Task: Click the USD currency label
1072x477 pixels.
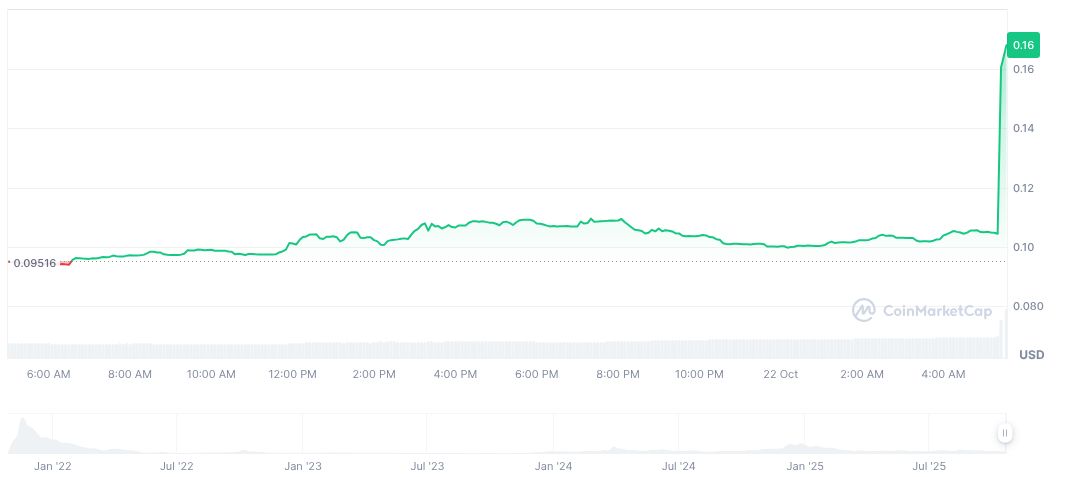Action: coord(1031,355)
